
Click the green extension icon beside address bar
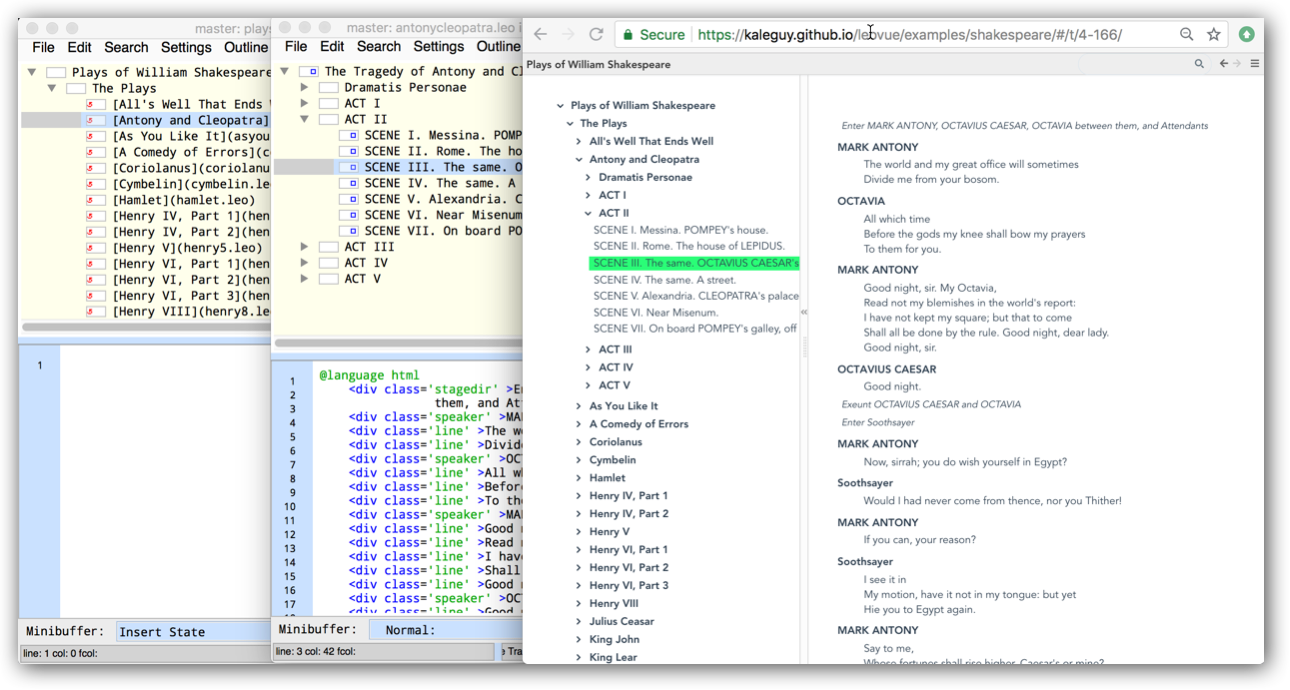click(1246, 34)
